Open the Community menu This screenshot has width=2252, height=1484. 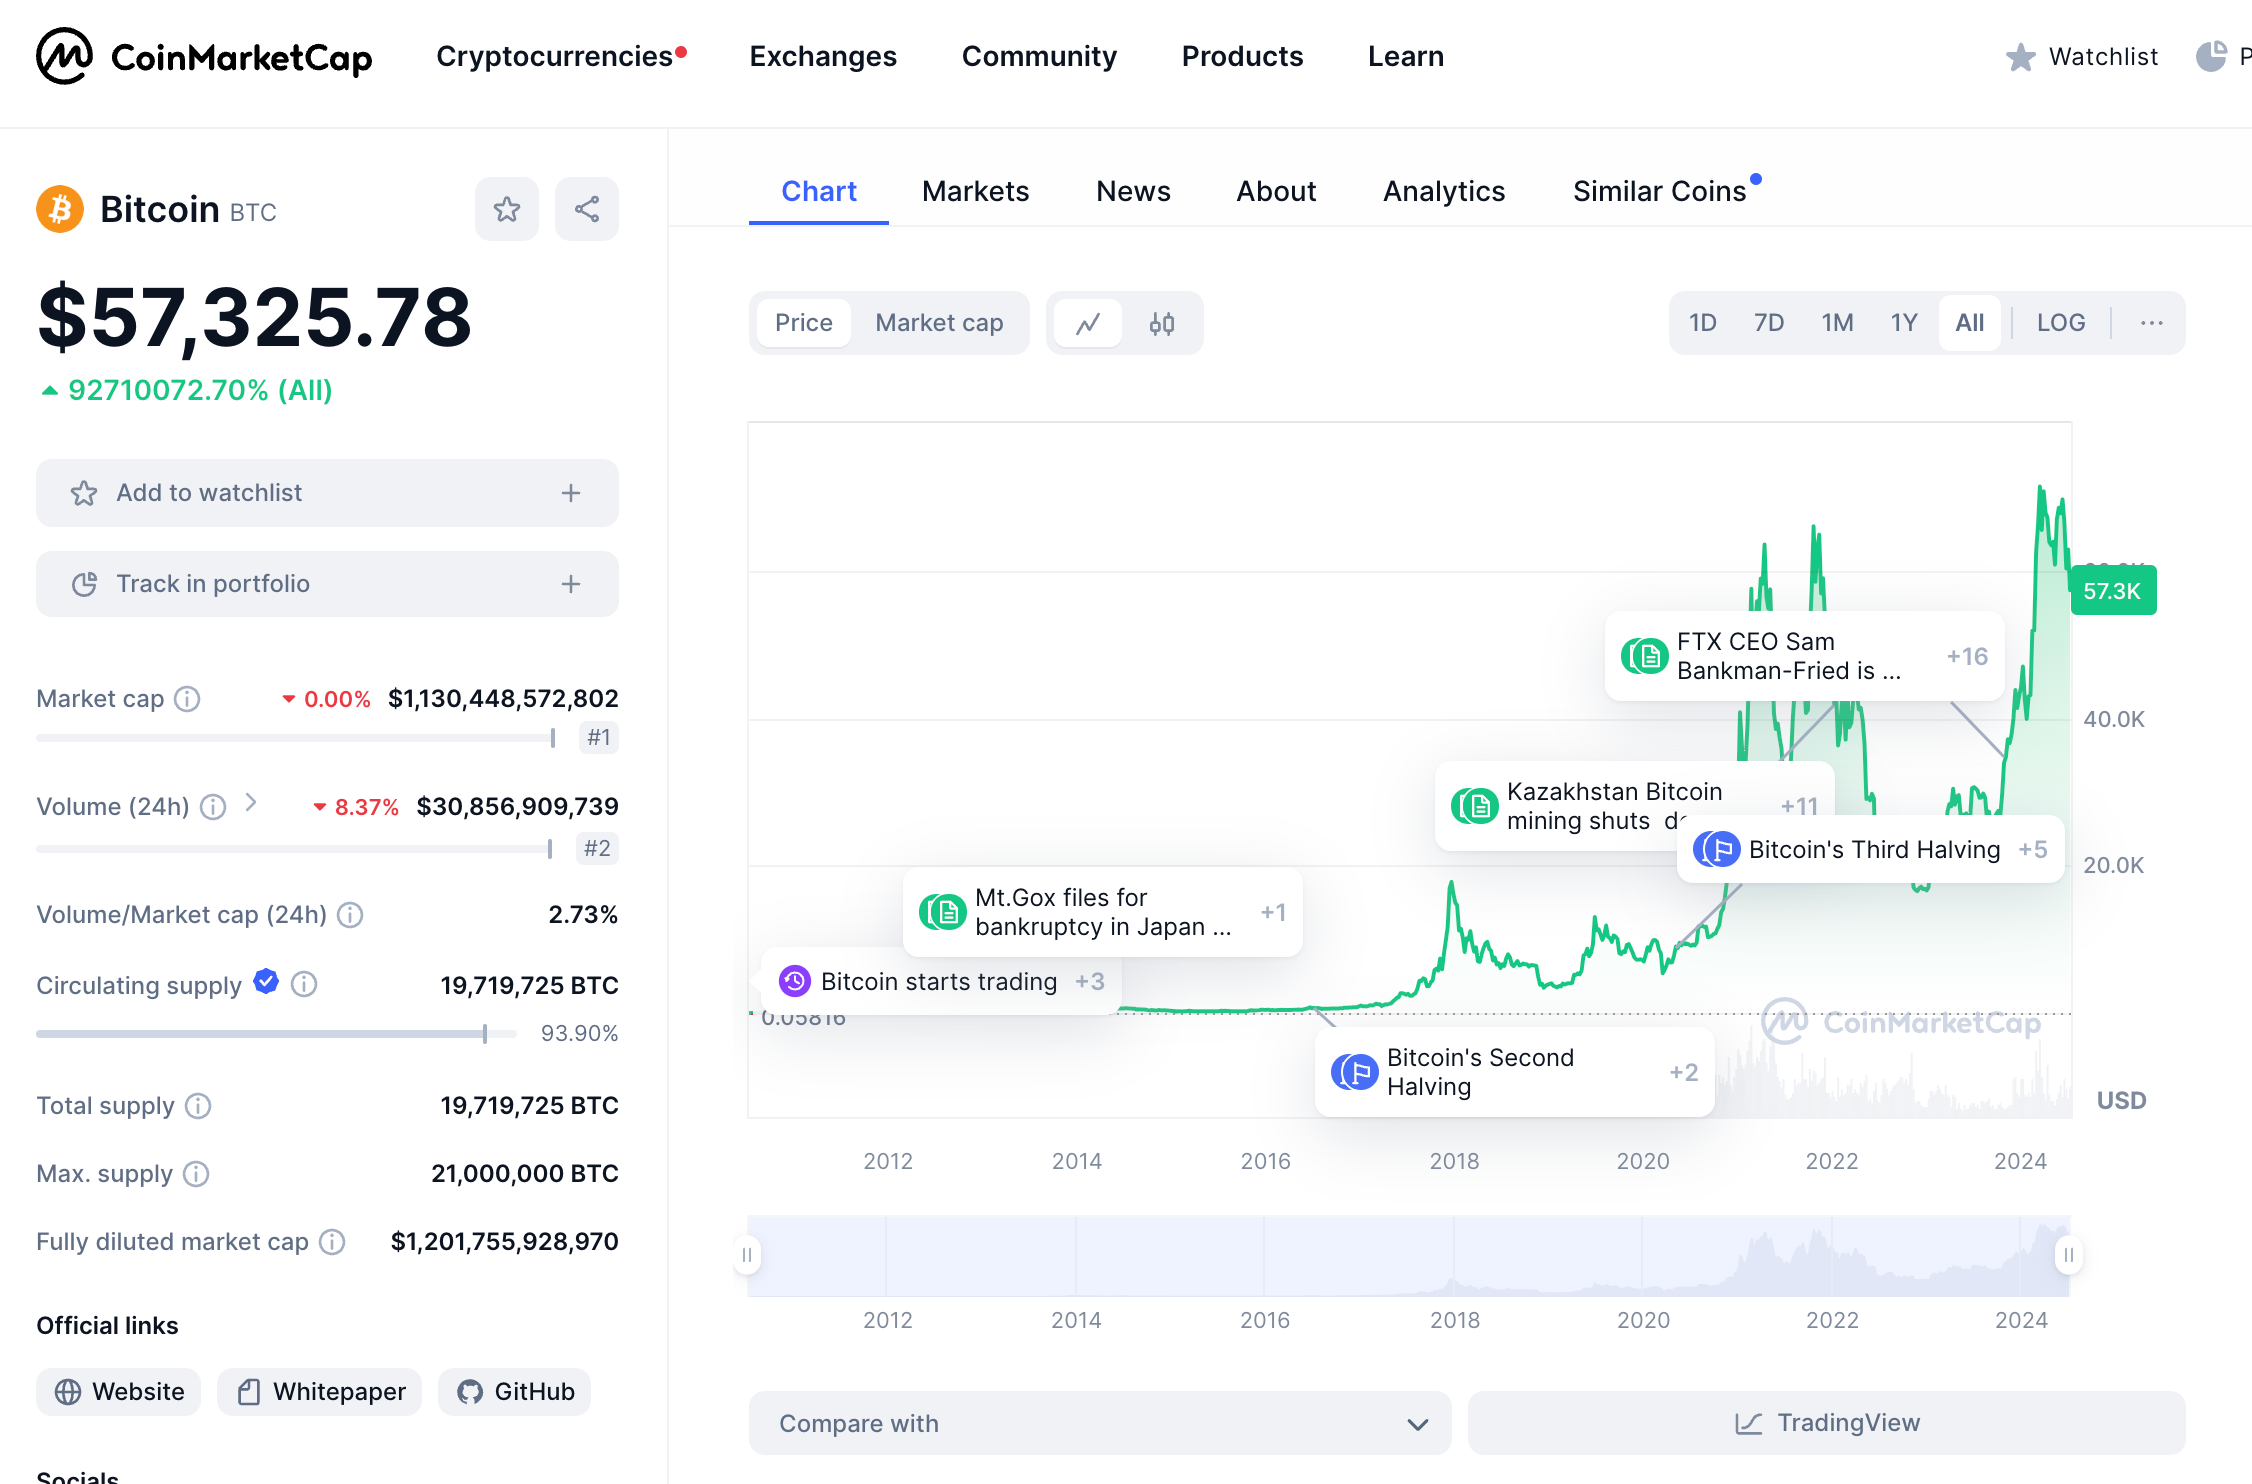click(1039, 56)
